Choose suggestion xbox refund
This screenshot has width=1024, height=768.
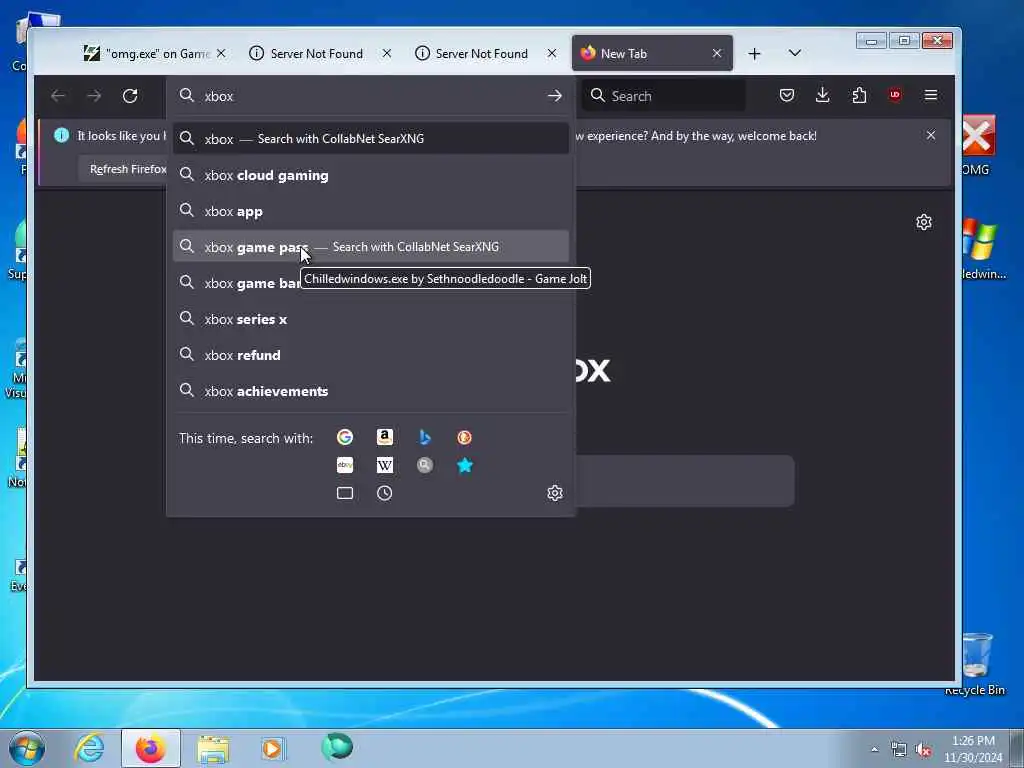tap(370, 355)
